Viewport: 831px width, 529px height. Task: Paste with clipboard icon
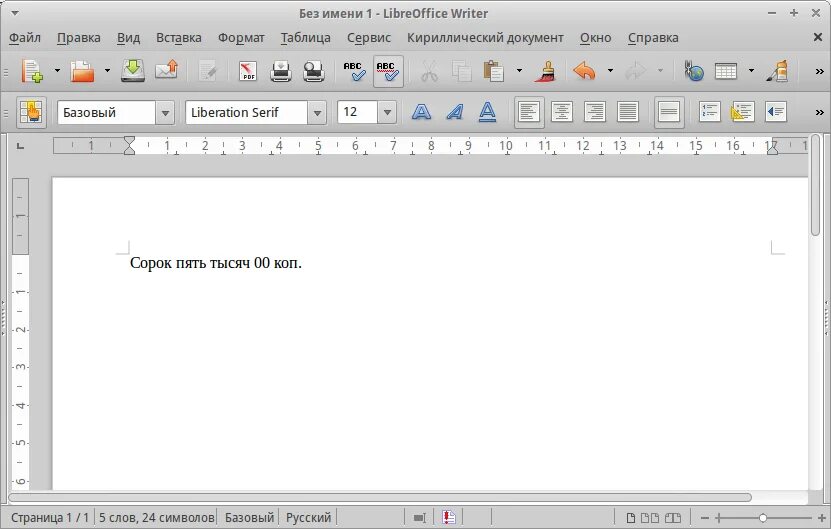pos(493,70)
